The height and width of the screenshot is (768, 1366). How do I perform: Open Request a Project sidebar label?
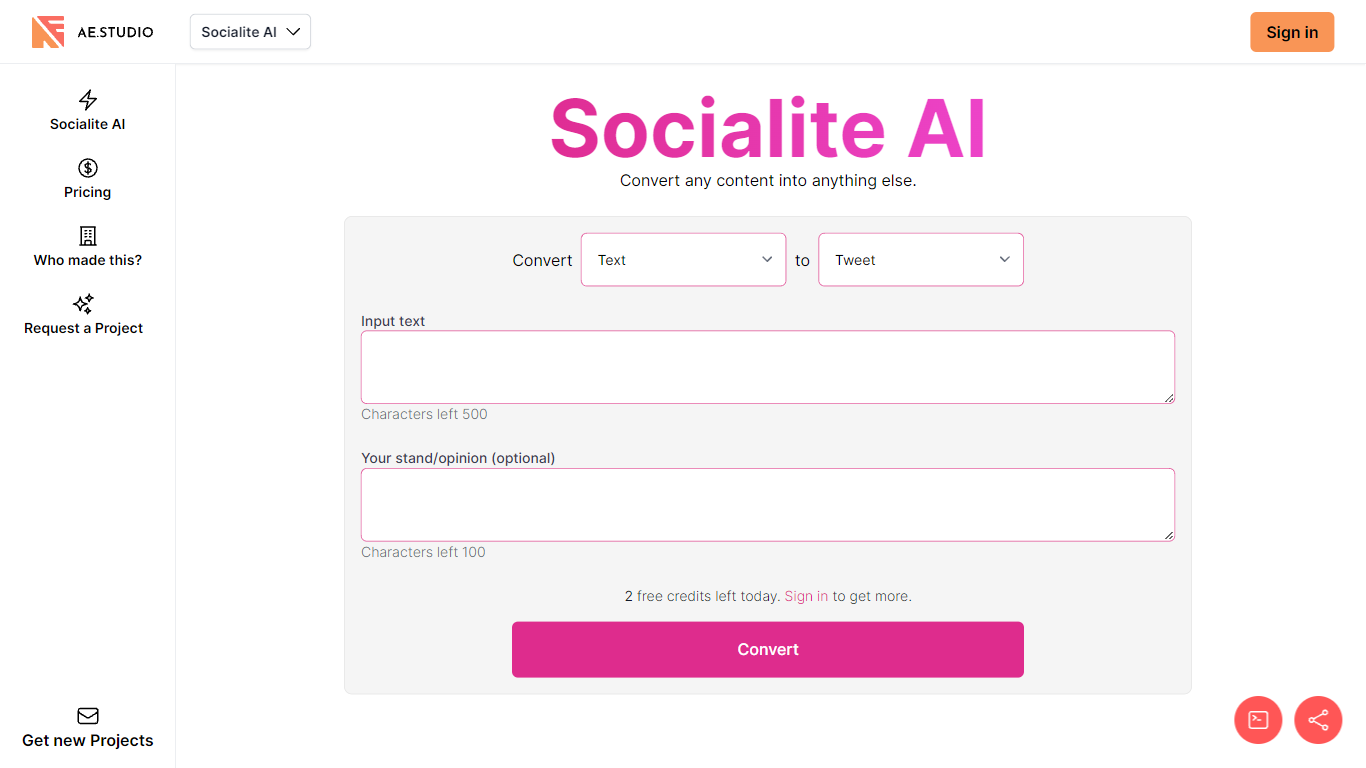pyautogui.click(x=84, y=328)
